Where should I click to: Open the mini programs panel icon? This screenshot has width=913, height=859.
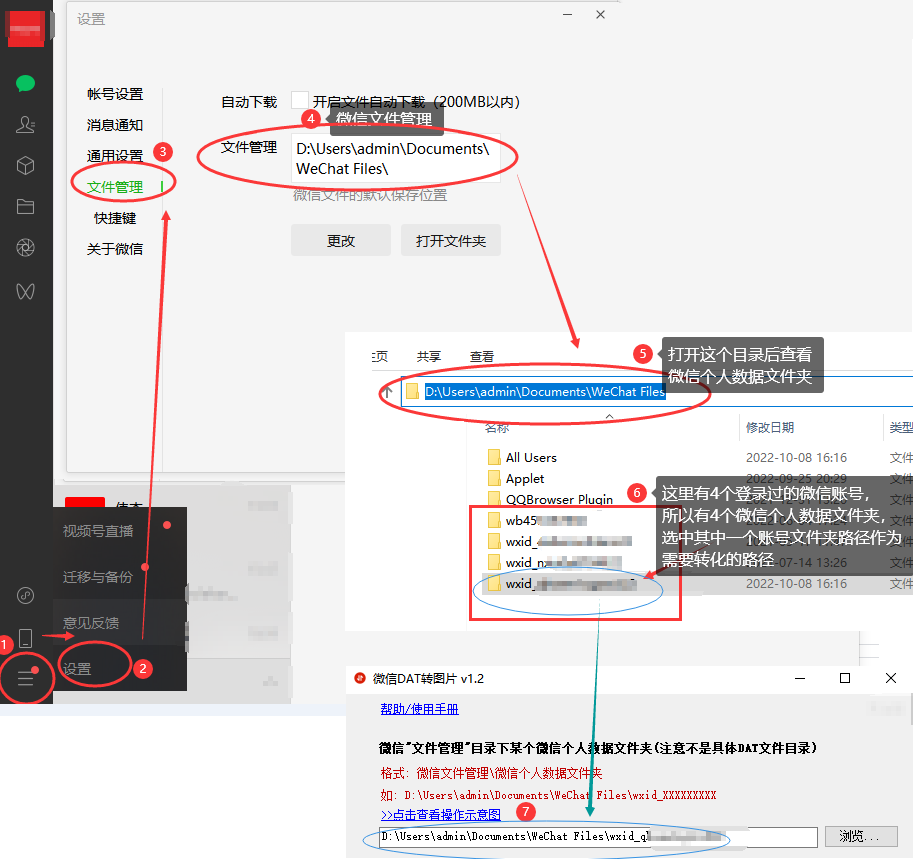pos(25,595)
